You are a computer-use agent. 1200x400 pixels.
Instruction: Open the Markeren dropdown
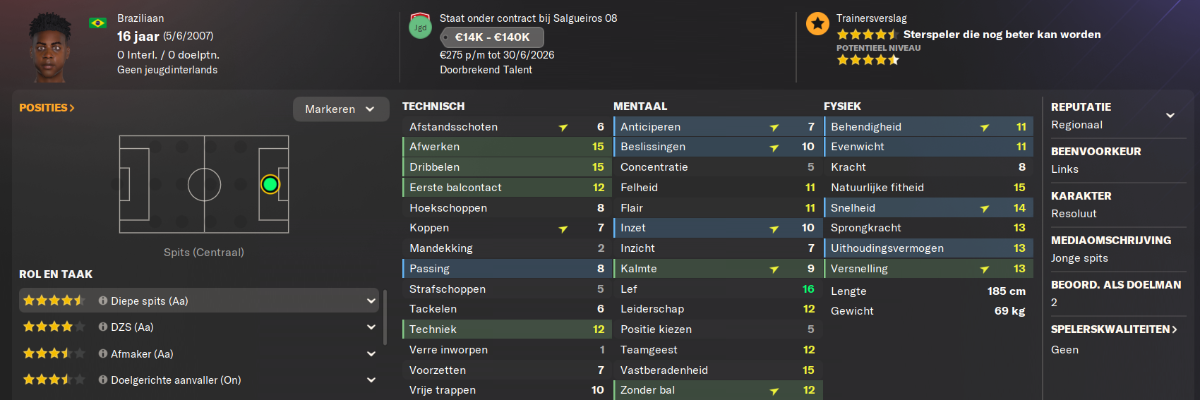tap(341, 109)
